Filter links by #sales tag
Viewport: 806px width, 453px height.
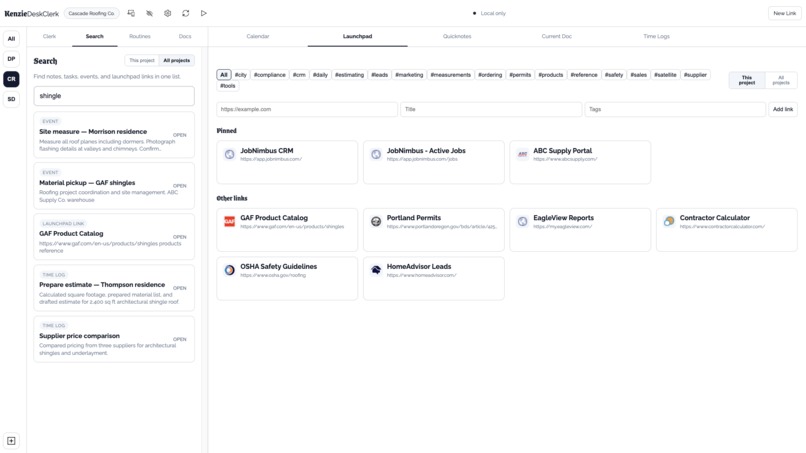click(638, 75)
